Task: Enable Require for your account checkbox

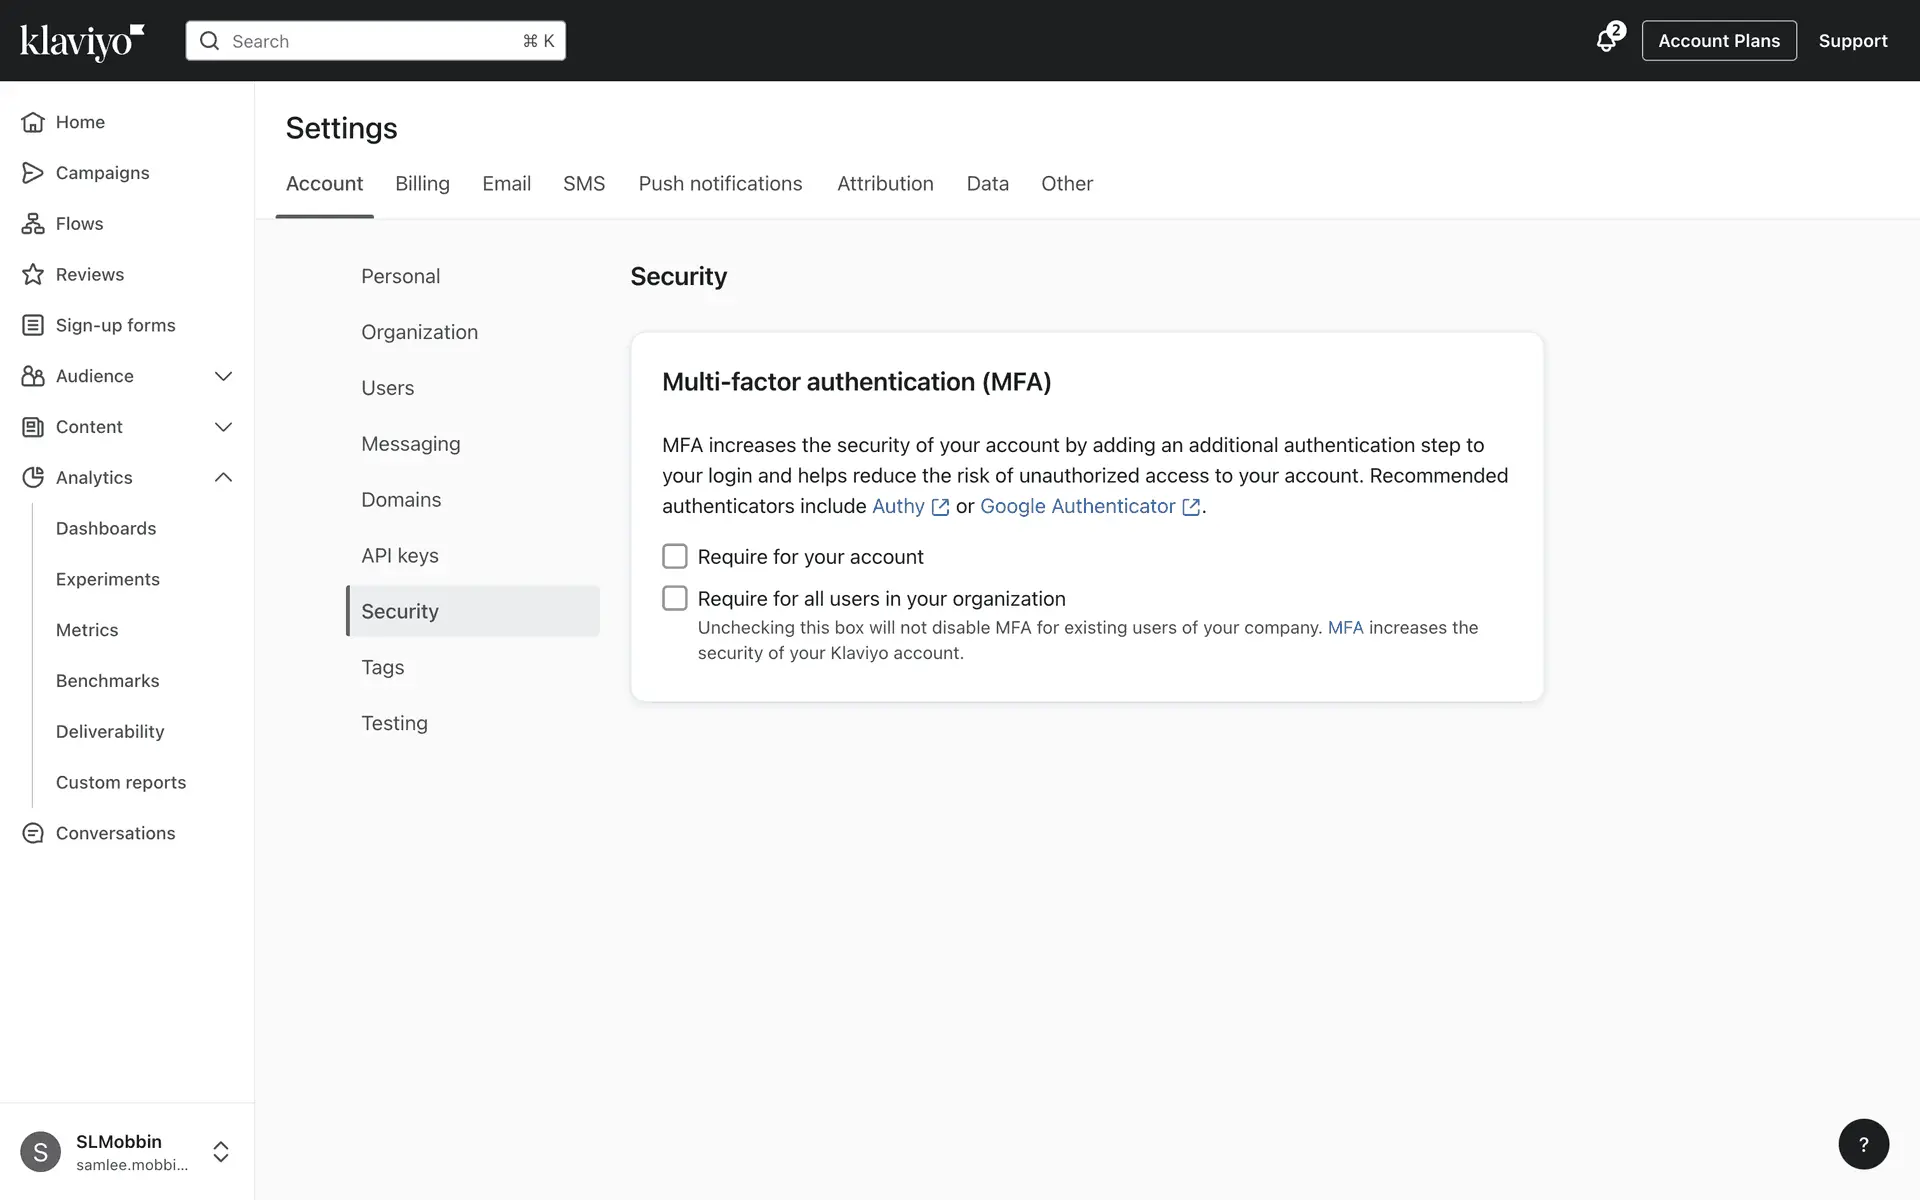Action: tap(675, 556)
